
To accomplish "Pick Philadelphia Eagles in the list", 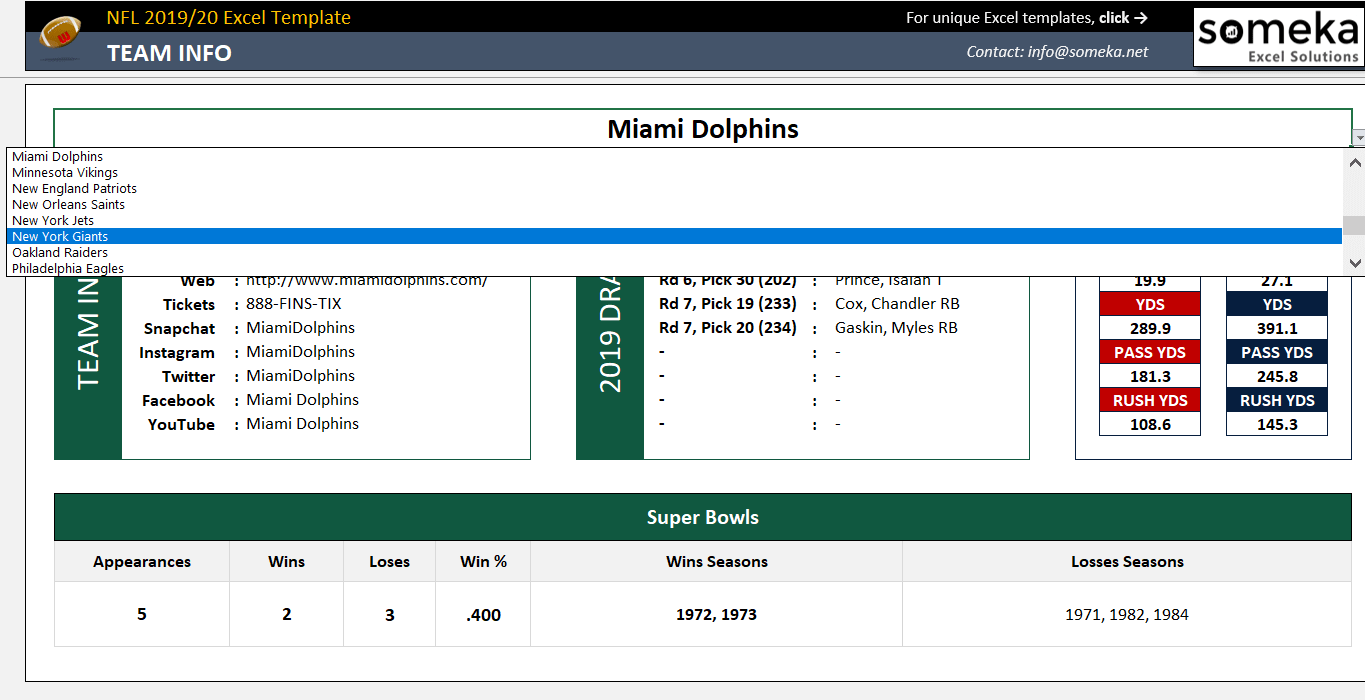I will [674, 268].
